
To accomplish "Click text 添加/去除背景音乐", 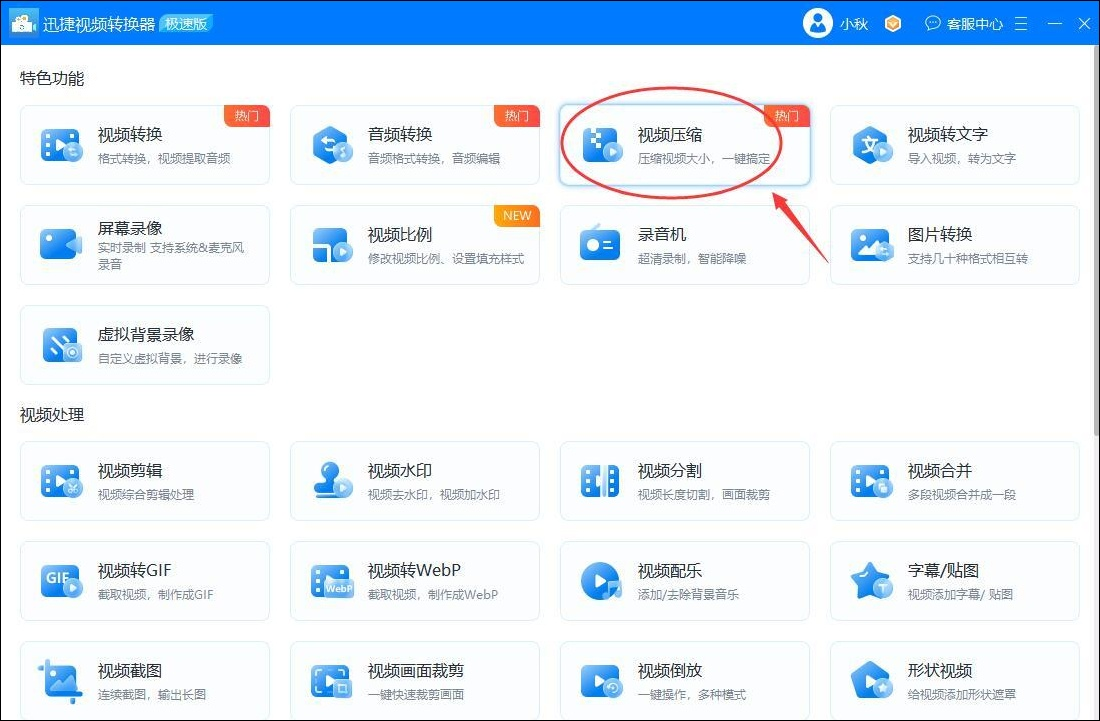I will pyautogui.click(x=688, y=595).
